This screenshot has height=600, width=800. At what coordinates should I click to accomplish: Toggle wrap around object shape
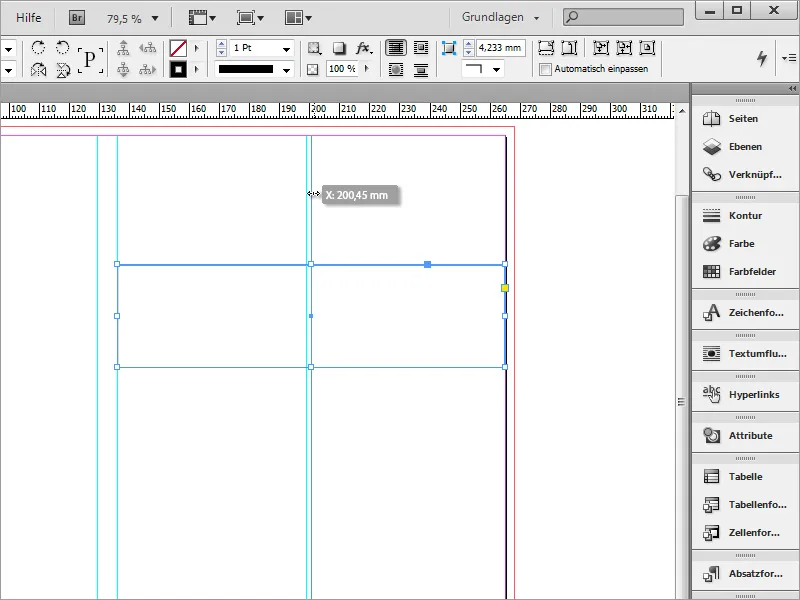(396, 69)
